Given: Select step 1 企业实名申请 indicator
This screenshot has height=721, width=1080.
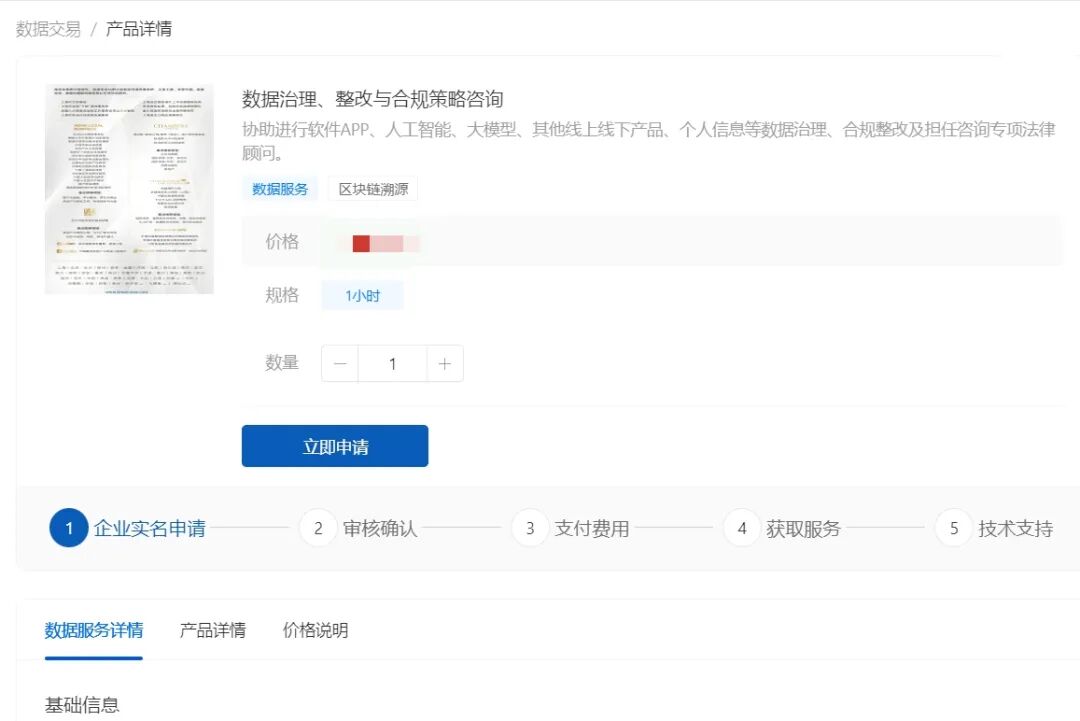Looking at the screenshot, I should [x=67, y=528].
